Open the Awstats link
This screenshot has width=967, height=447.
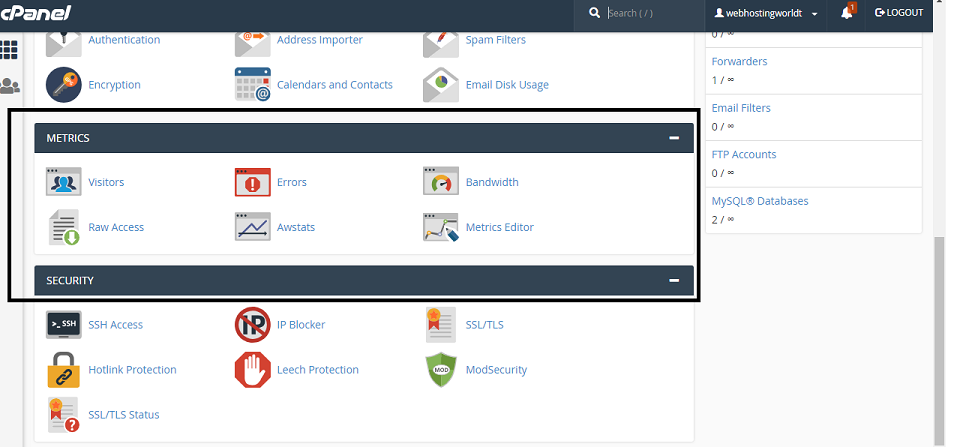tap(296, 227)
